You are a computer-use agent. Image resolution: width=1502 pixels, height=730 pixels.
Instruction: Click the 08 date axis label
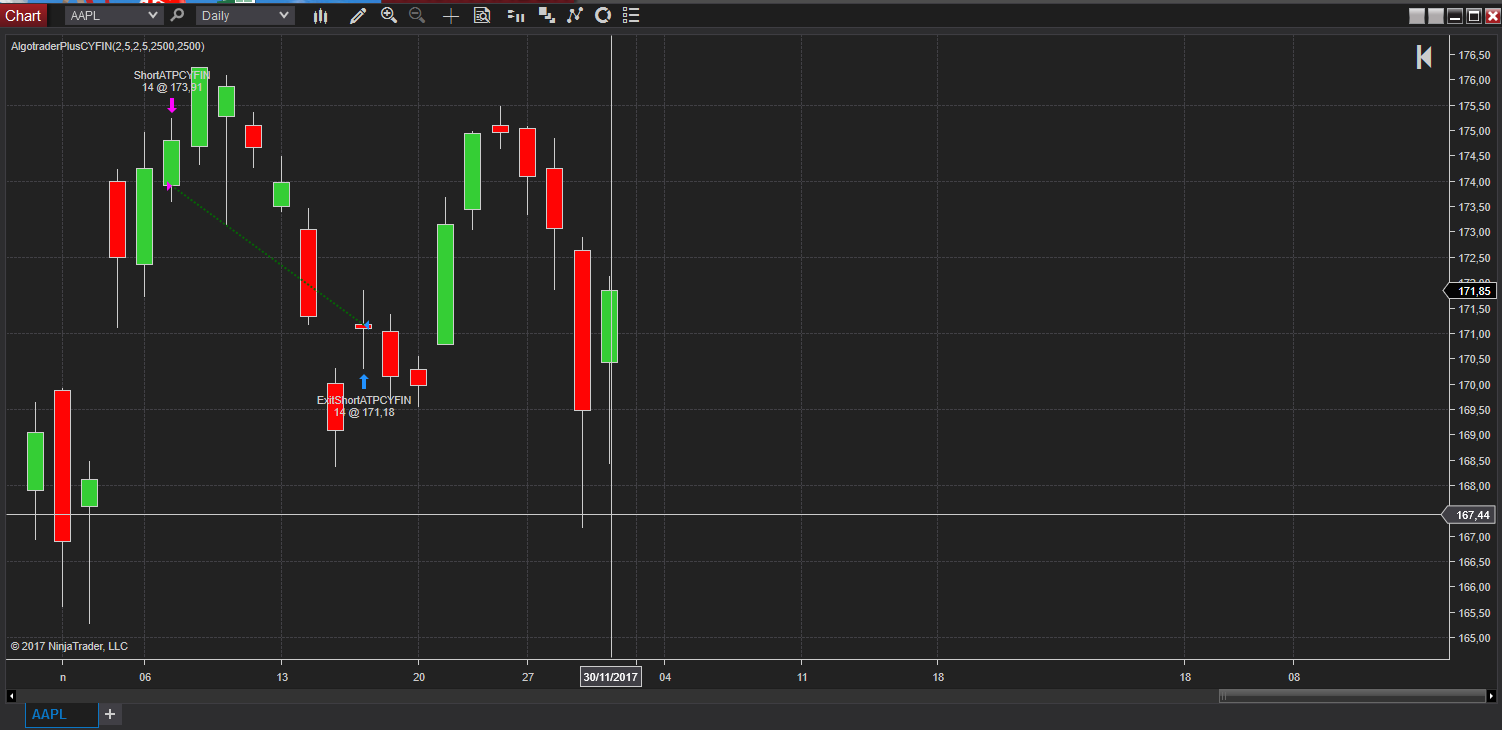click(x=1293, y=677)
